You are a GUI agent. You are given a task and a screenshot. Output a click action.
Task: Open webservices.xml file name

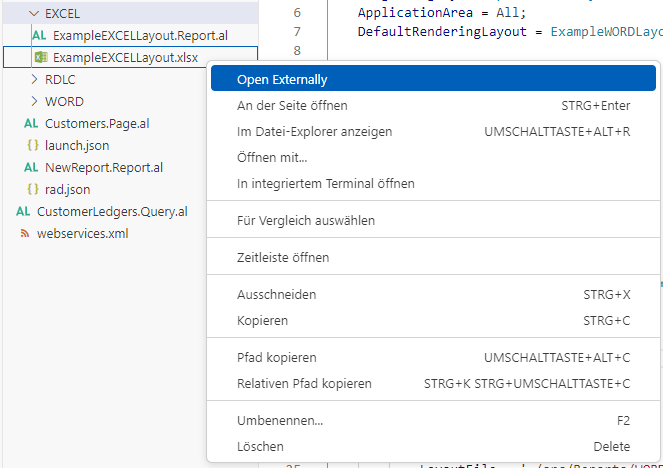(82, 233)
